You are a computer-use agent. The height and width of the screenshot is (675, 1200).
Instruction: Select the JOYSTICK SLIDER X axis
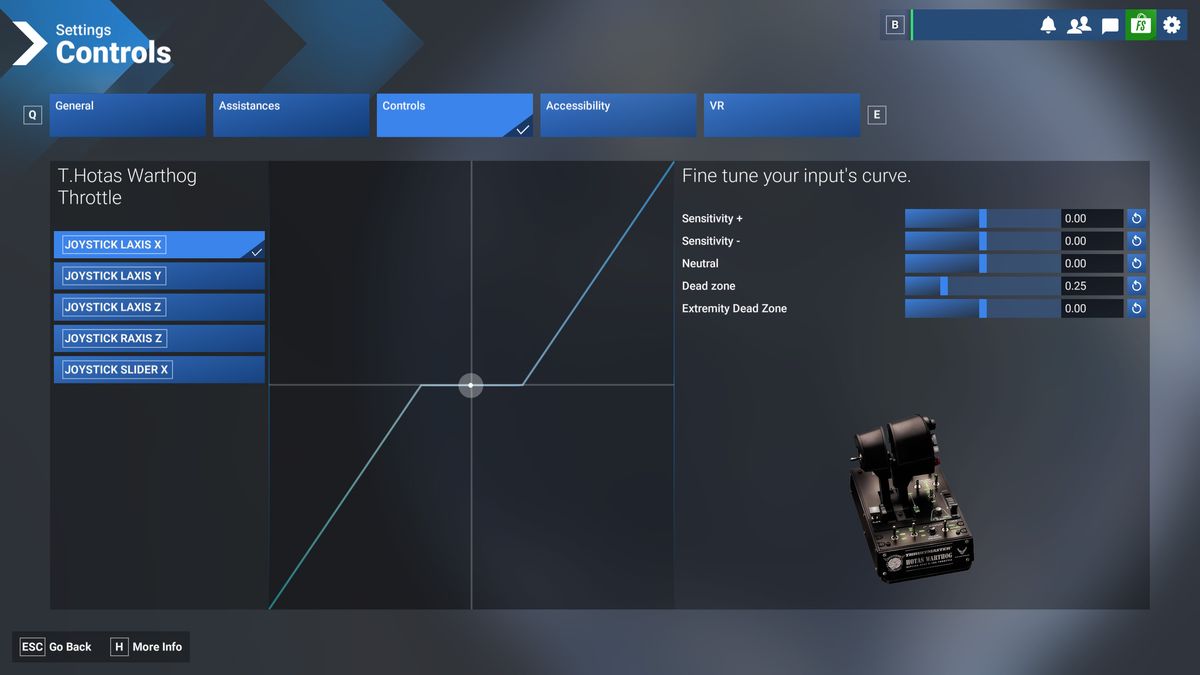pyautogui.click(x=159, y=370)
